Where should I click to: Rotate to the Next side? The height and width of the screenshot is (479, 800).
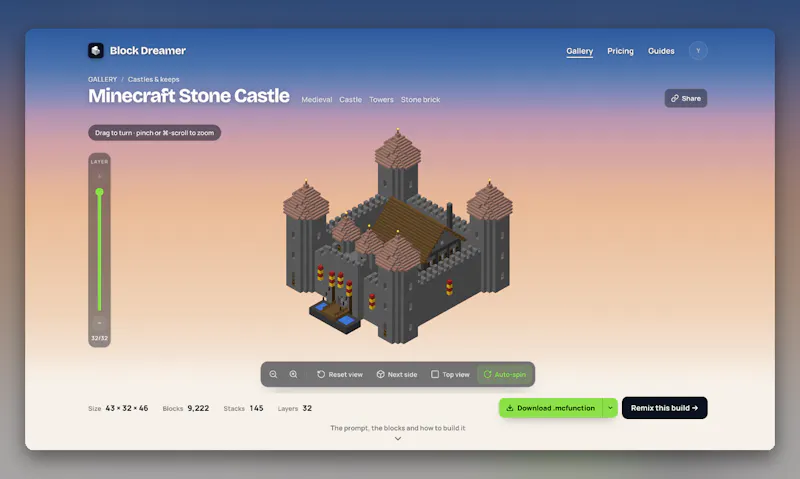click(397, 374)
